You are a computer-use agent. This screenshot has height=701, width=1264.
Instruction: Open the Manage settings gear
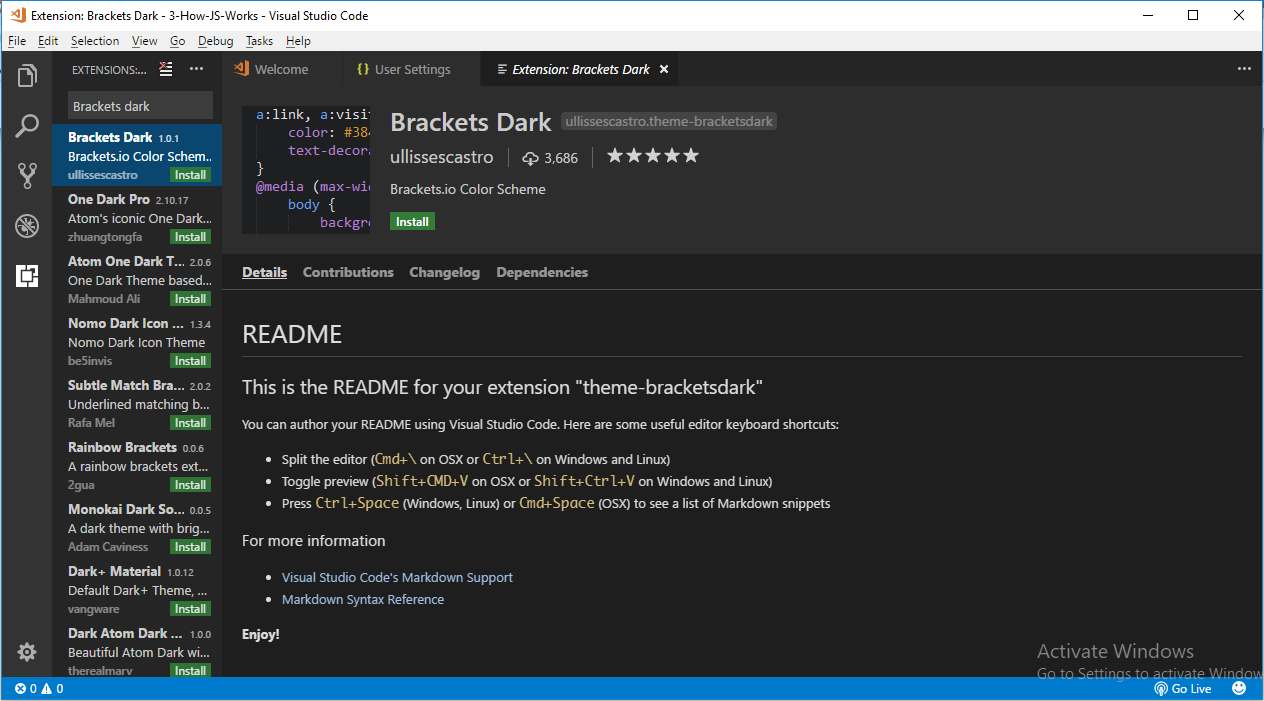[26, 651]
